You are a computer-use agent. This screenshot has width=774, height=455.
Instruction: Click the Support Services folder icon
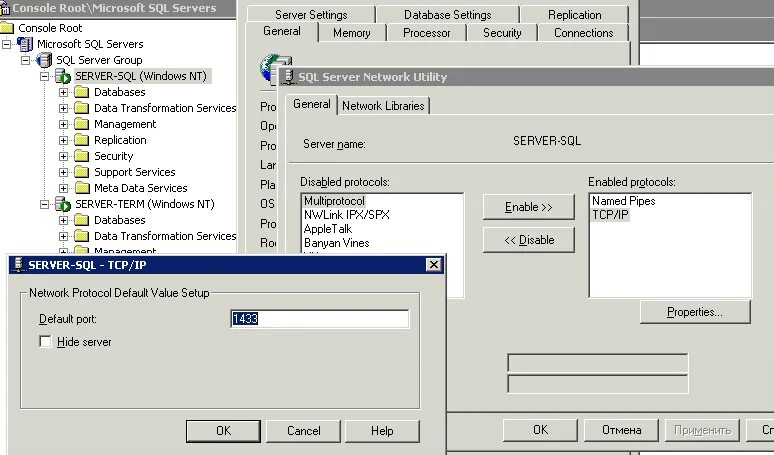click(81, 172)
